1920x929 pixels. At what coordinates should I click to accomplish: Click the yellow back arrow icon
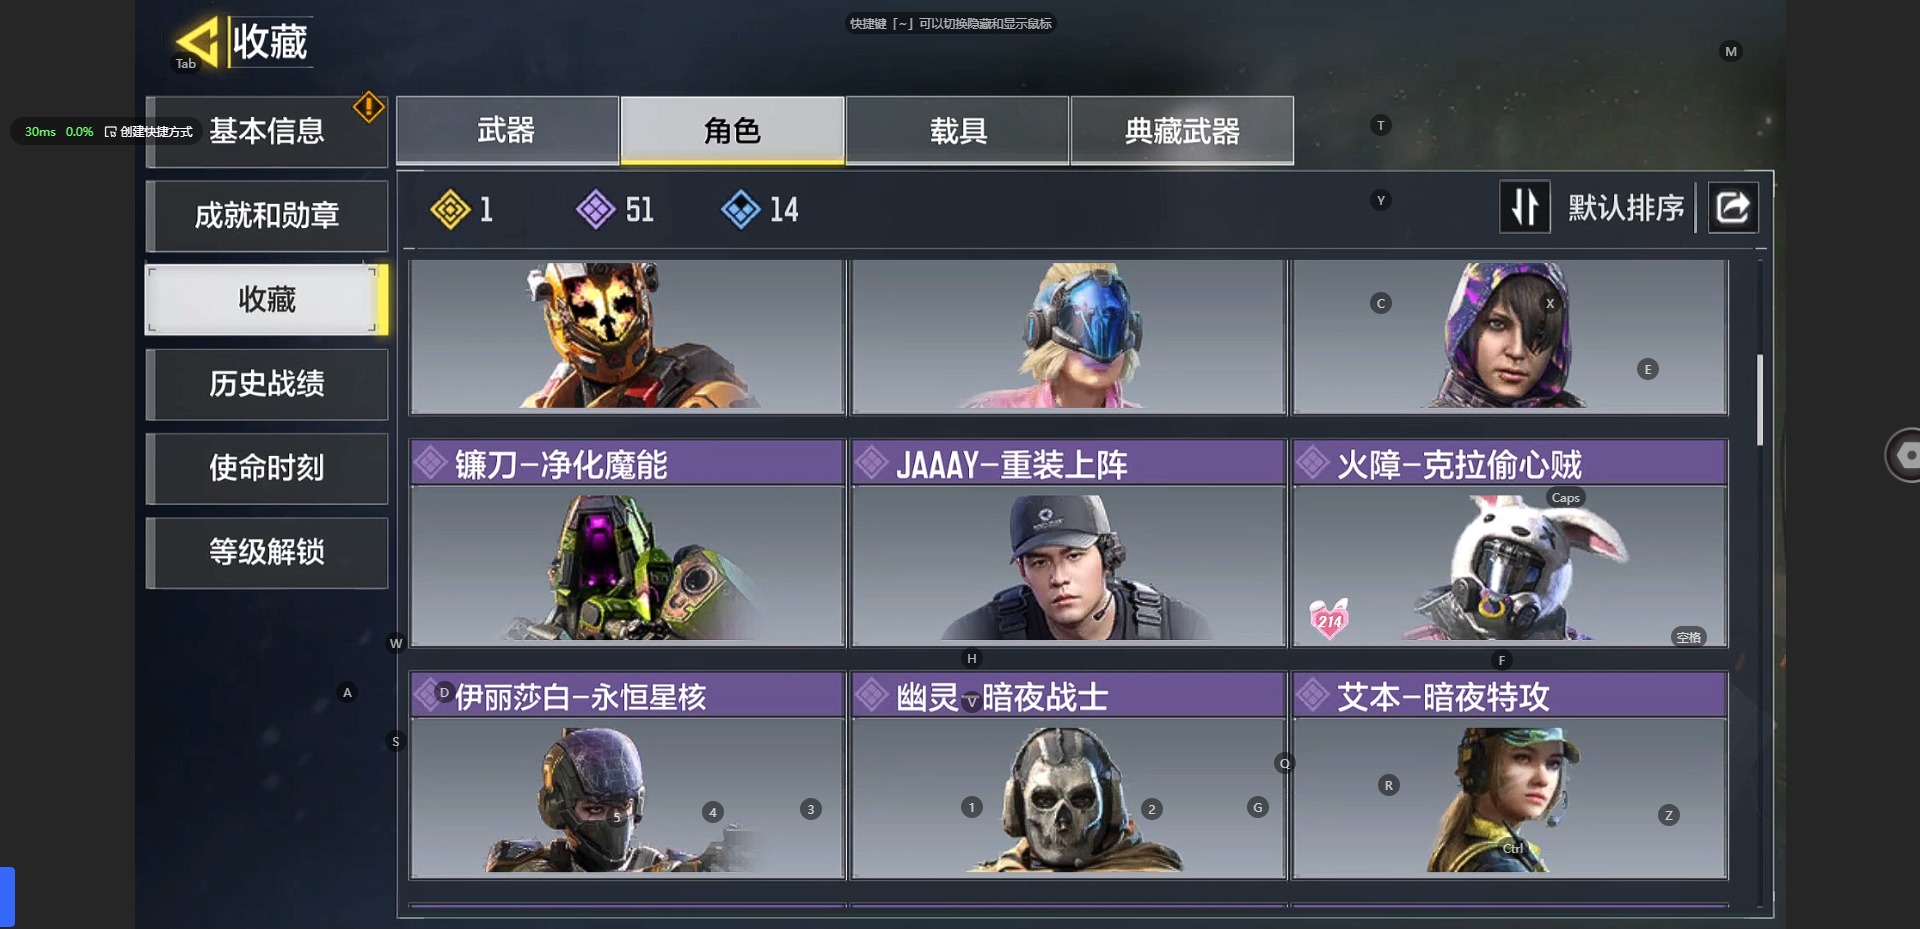point(197,40)
